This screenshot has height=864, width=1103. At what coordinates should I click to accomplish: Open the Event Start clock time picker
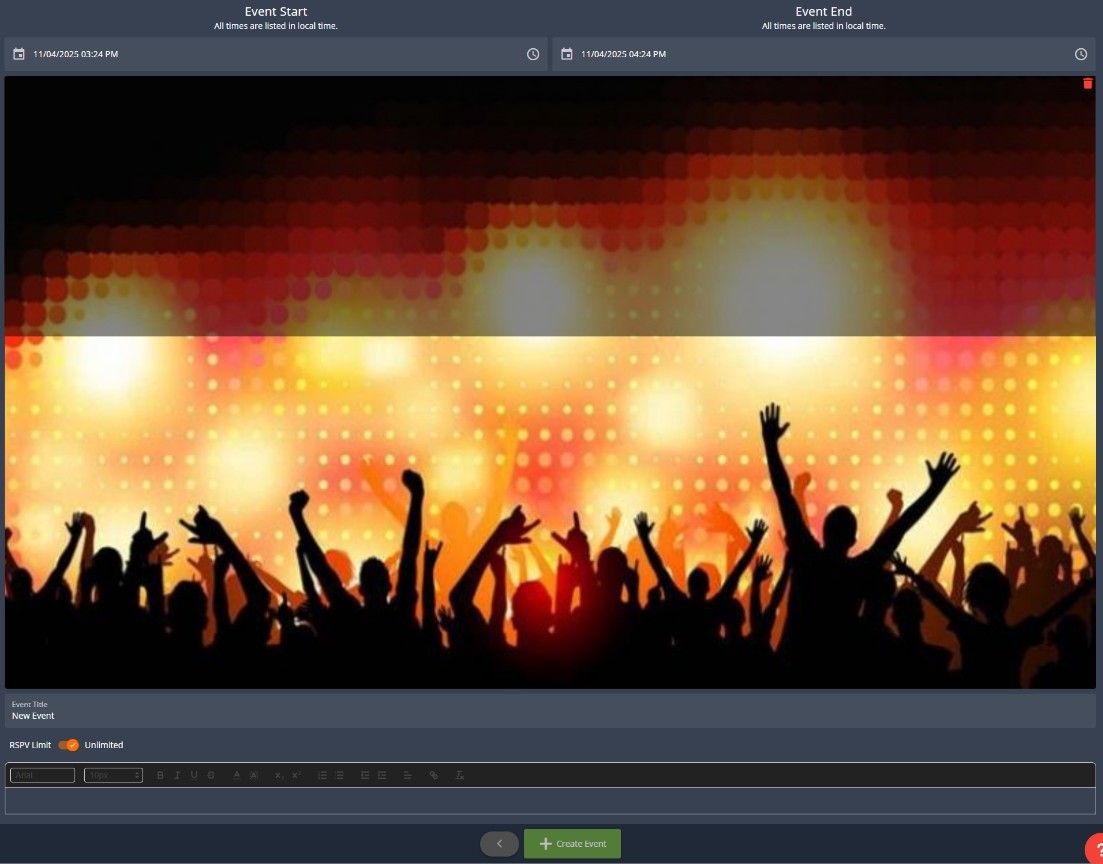(x=533, y=54)
